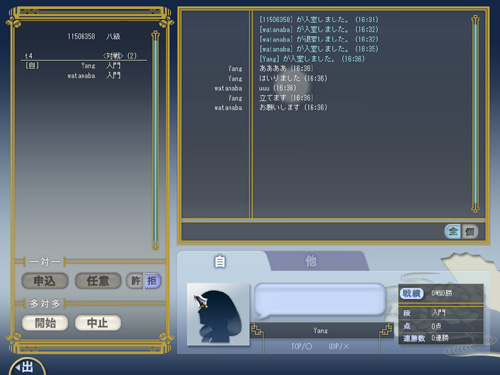This screenshot has width=500, height=375.
Task: Click the 中止 cancel button
Action: [x=98, y=323]
